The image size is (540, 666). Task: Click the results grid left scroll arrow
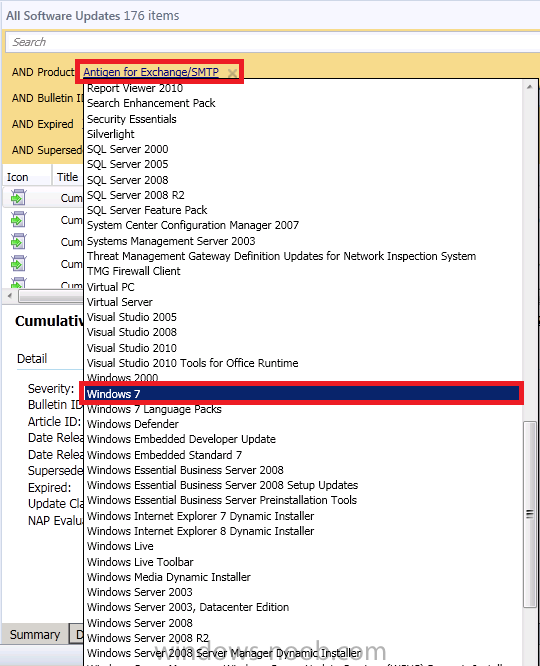(9, 296)
